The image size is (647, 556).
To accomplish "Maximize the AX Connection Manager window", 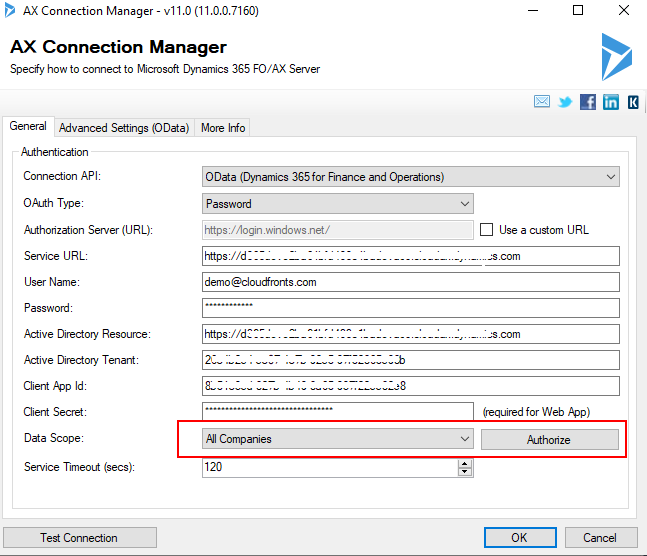I will [x=578, y=10].
